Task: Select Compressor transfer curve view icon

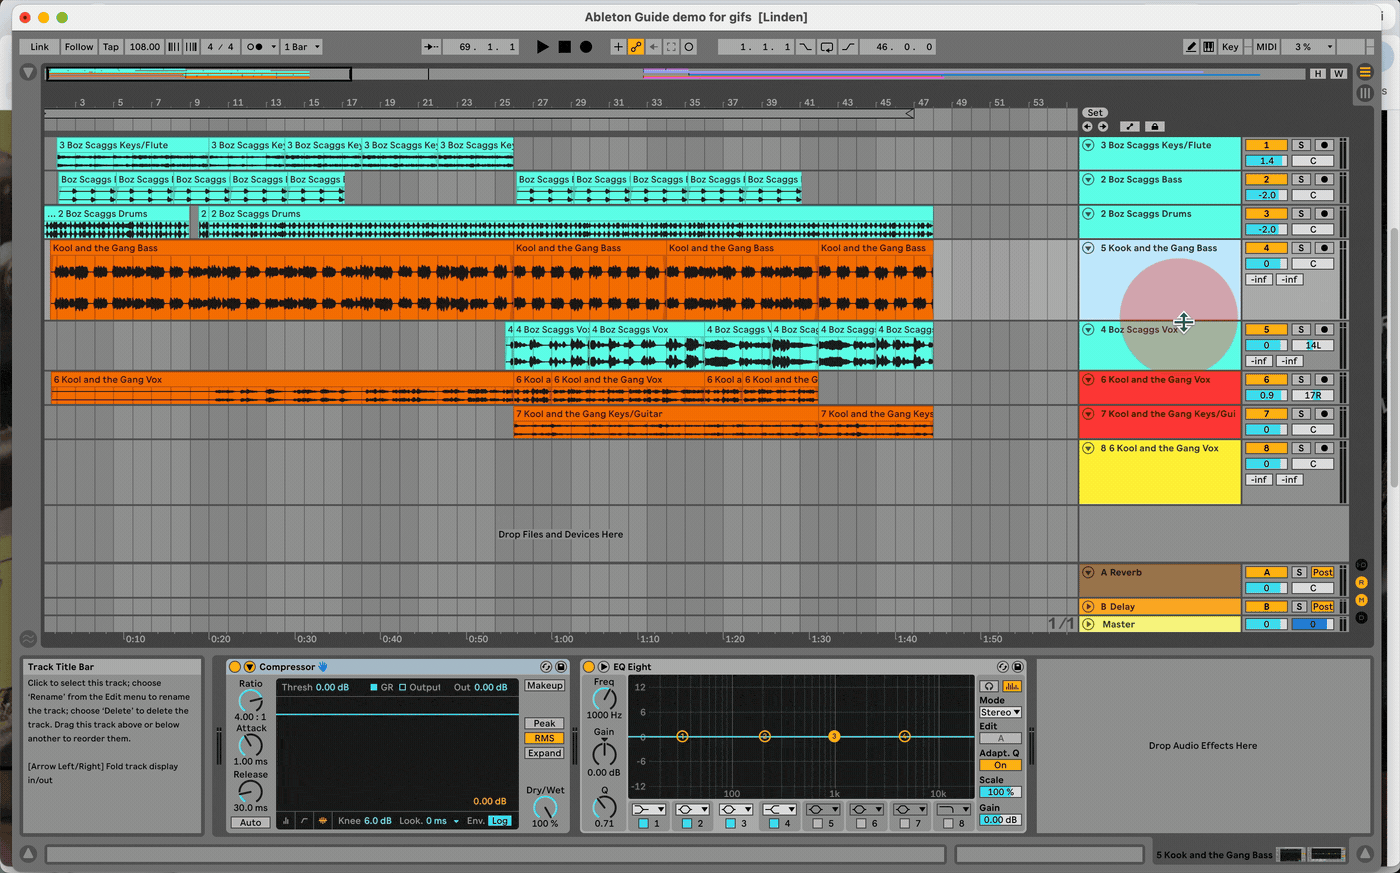Action: click(x=304, y=820)
